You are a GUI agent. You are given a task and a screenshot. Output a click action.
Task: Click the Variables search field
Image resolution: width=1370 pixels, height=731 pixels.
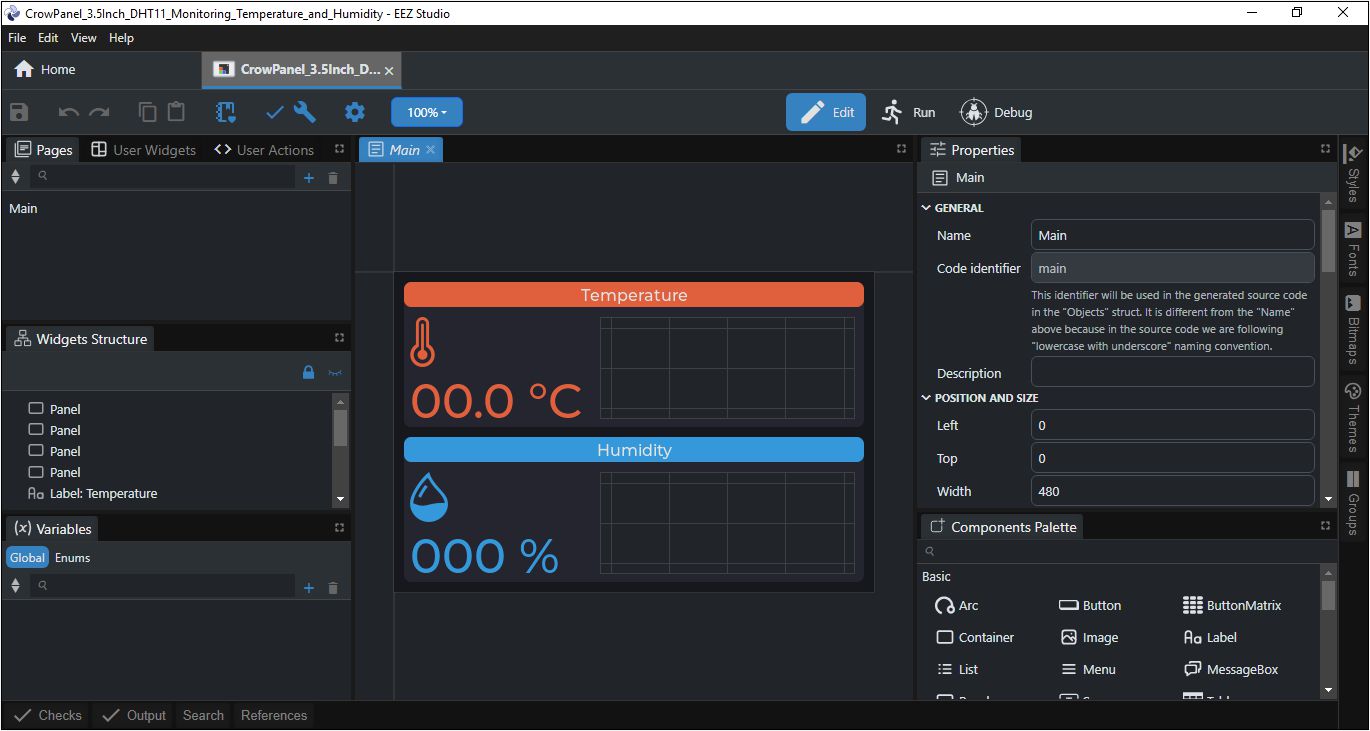click(x=161, y=586)
